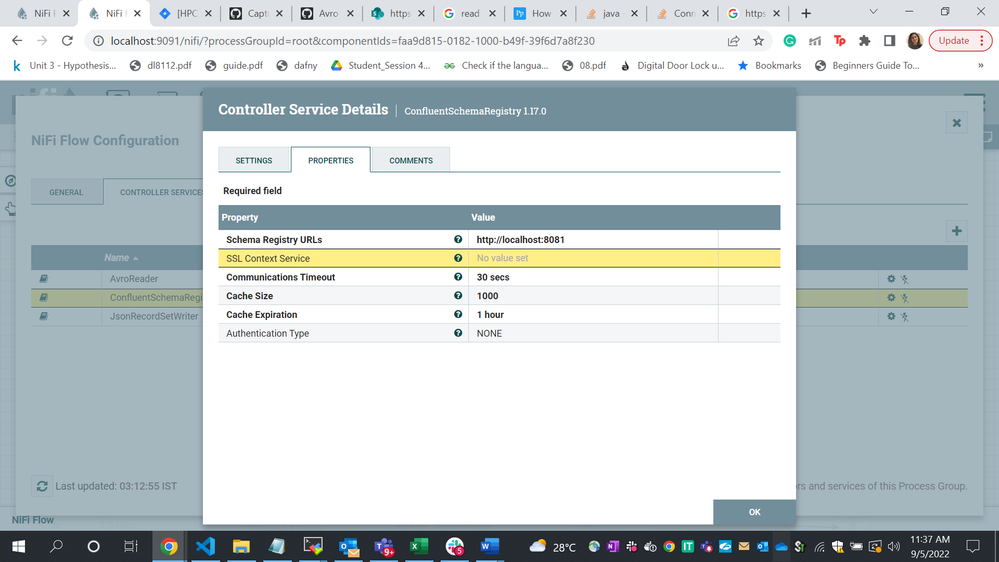The height and width of the screenshot is (562, 999).
Task: Click Cache Expiration value 1 hour
Action: (x=593, y=314)
